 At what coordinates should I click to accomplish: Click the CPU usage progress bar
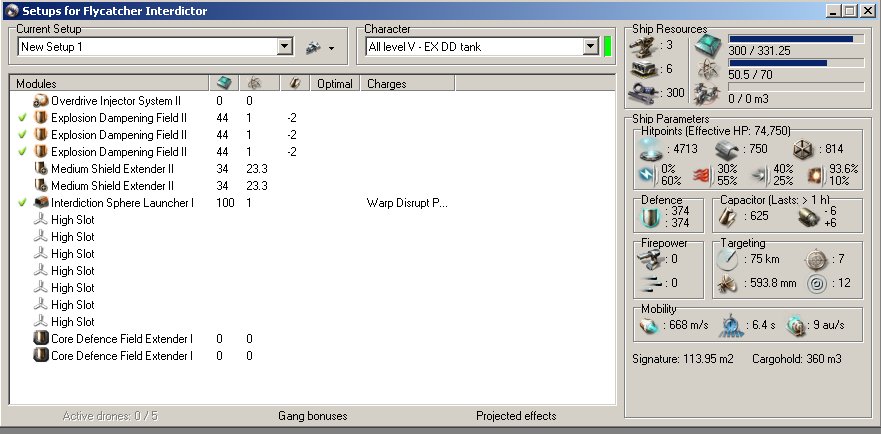pos(796,39)
